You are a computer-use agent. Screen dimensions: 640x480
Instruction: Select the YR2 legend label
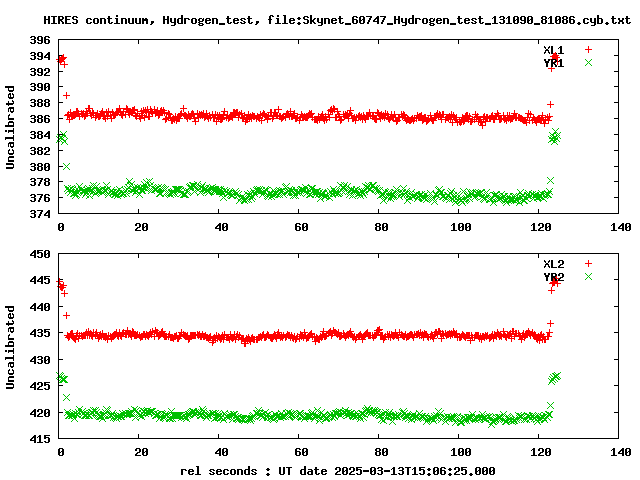point(553,277)
